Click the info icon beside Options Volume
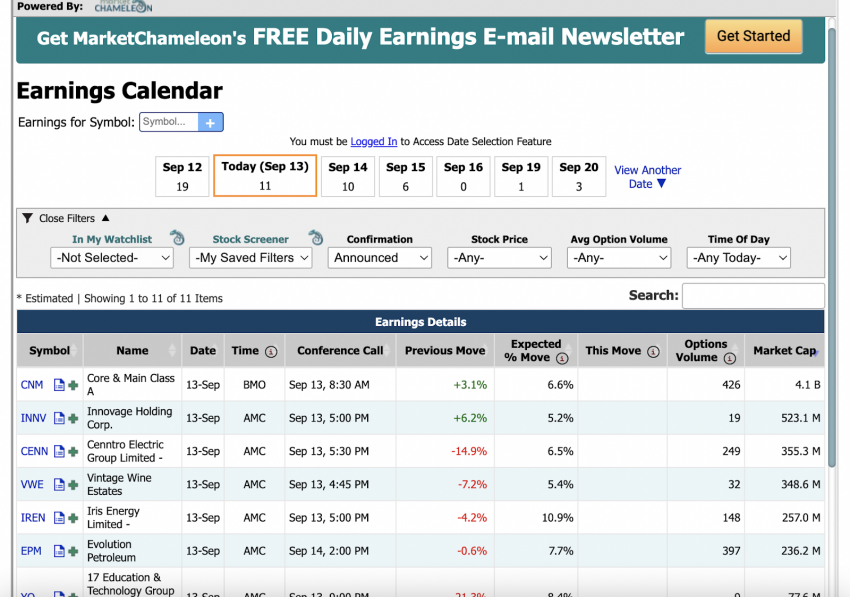The image size is (850, 597). 730,358
